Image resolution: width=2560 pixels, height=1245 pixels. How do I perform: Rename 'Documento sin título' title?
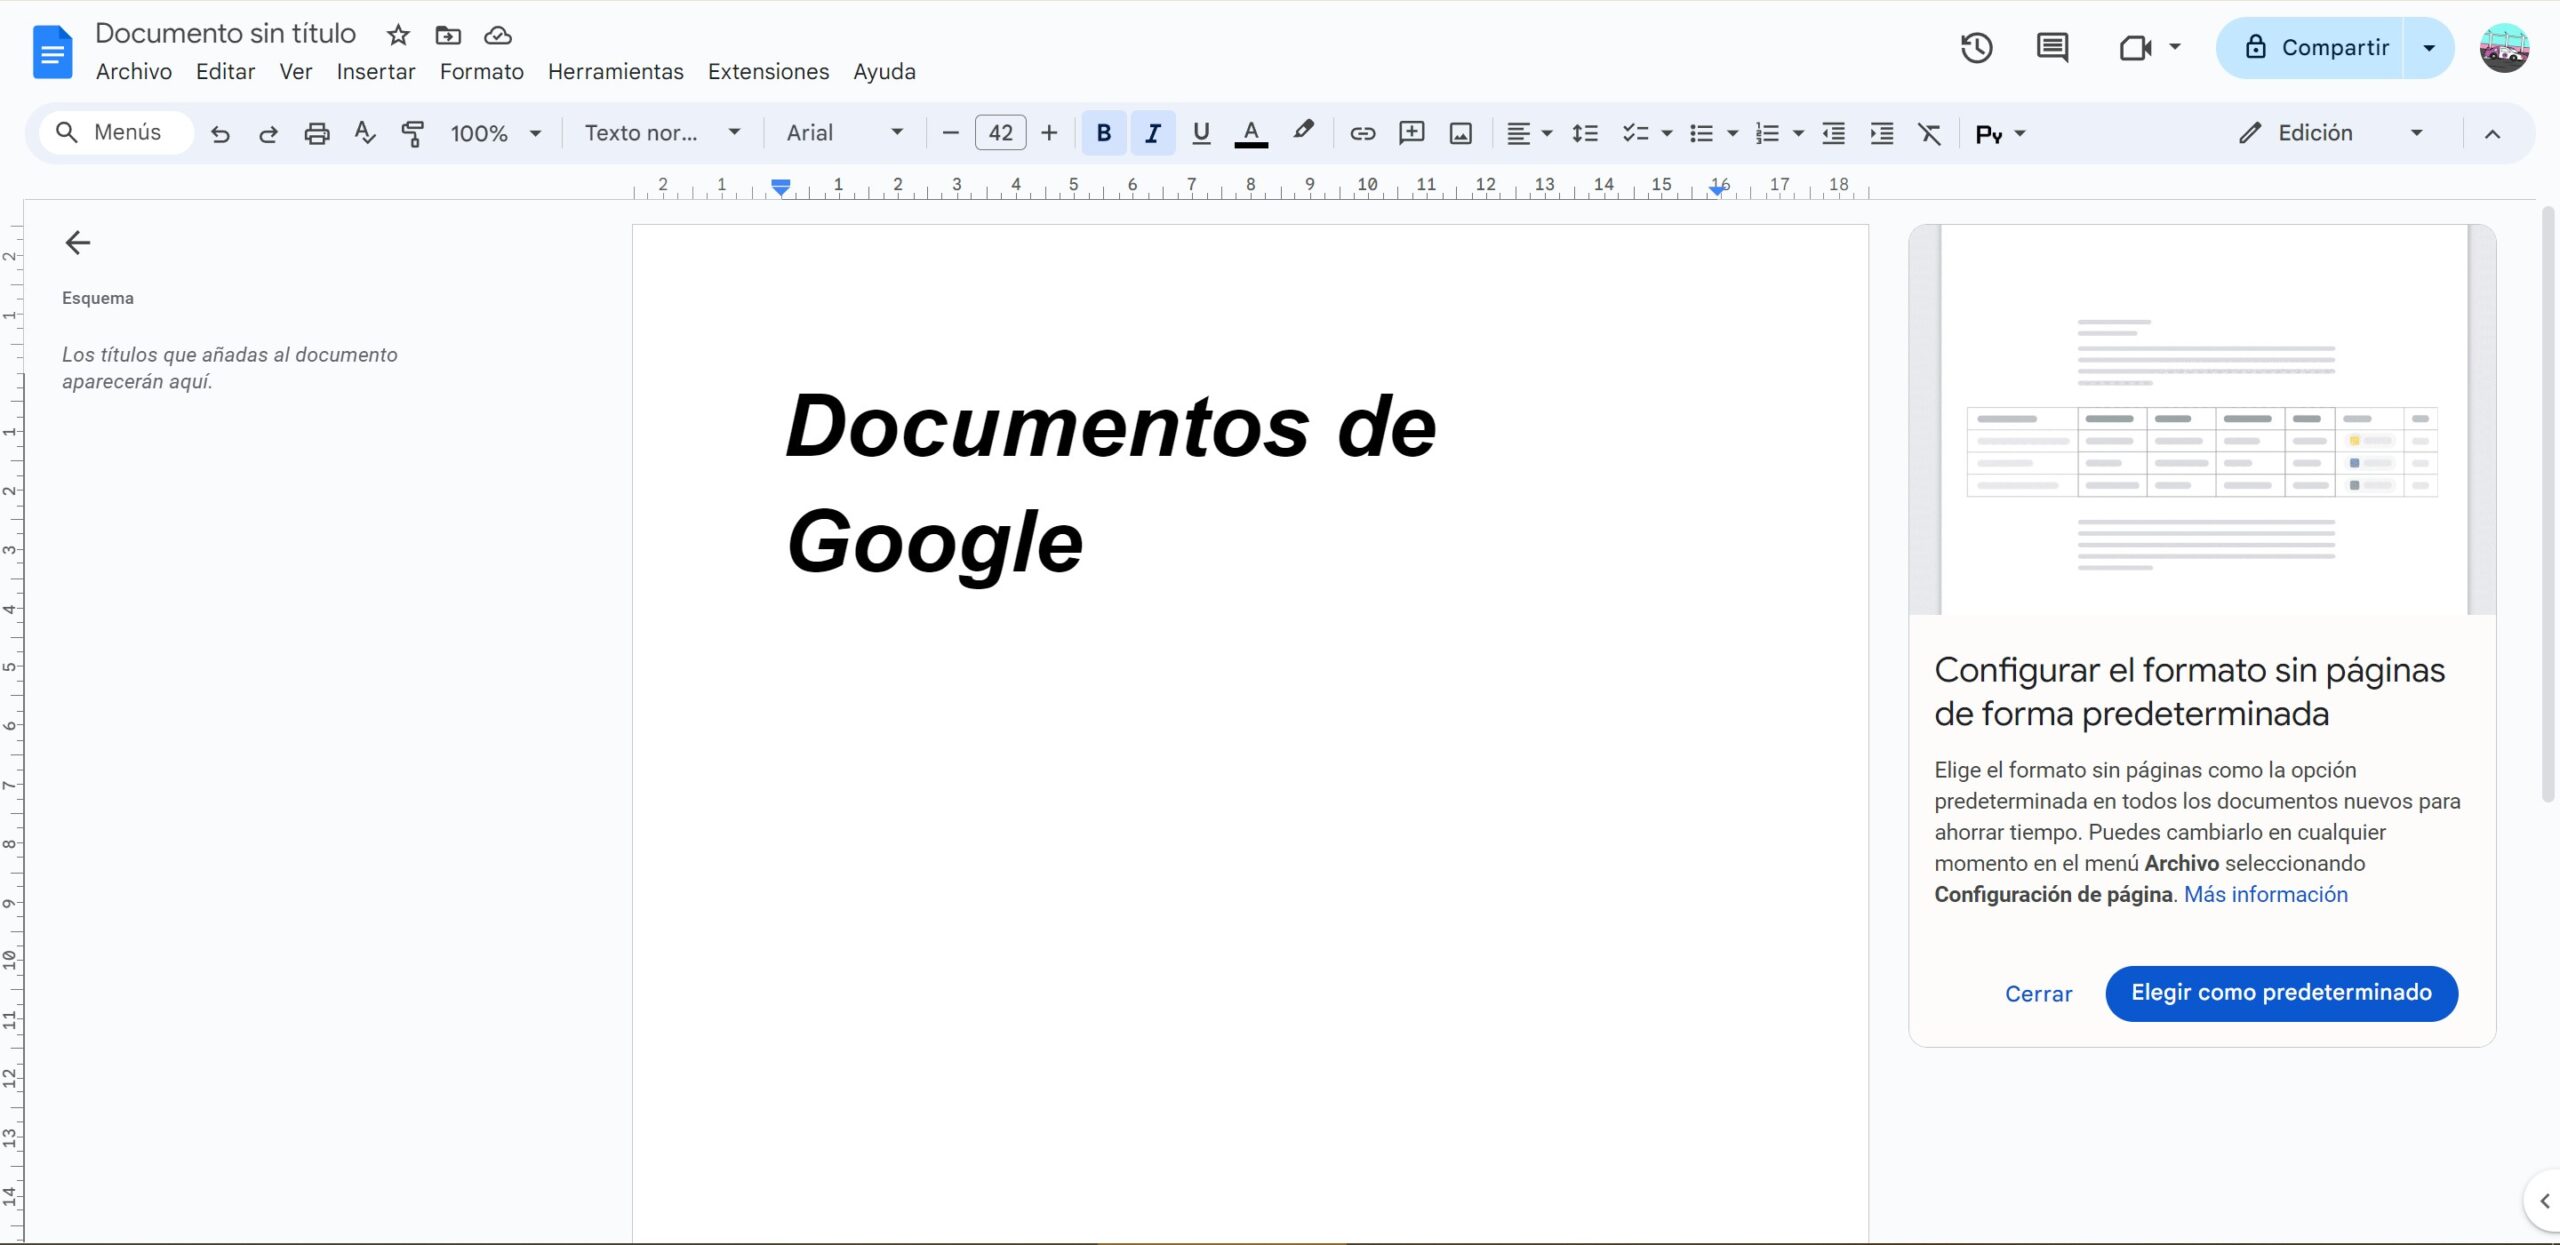(x=226, y=34)
